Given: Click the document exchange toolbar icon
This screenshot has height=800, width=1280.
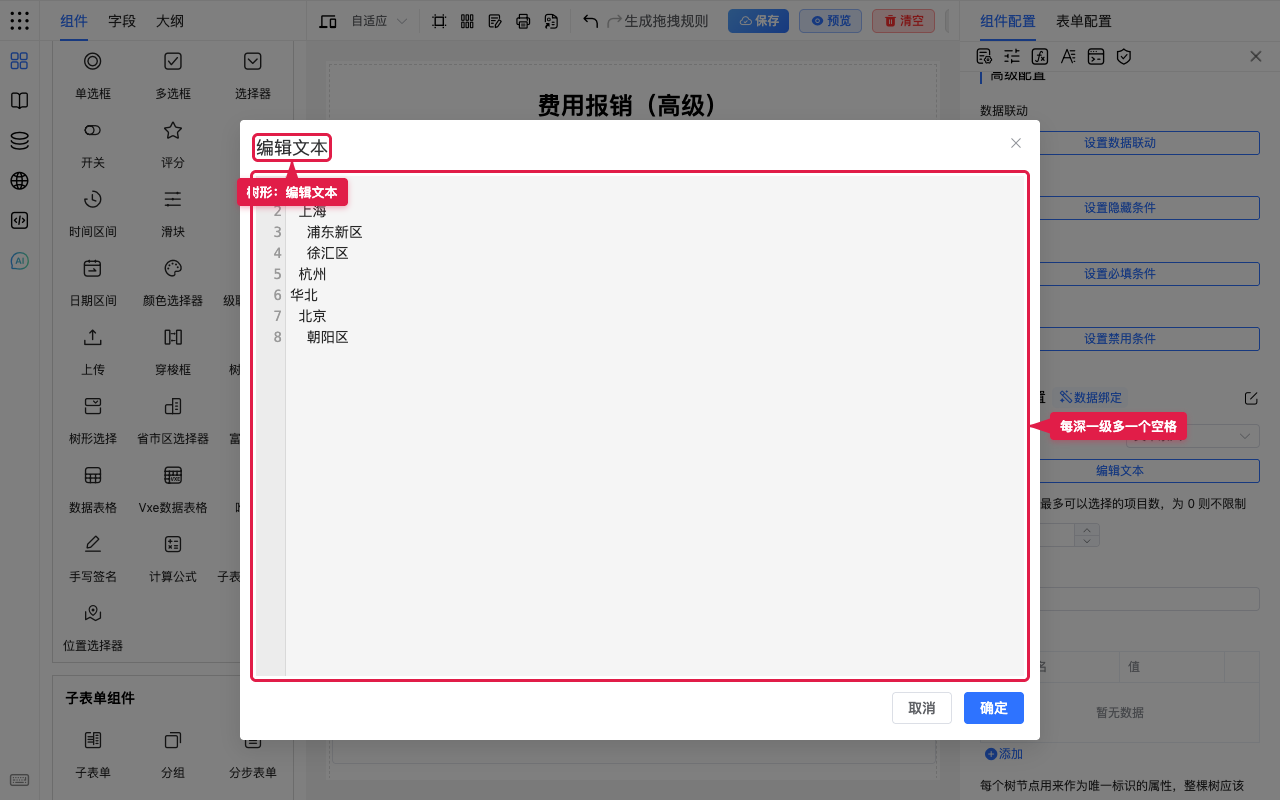Looking at the screenshot, I should click(551, 21).
